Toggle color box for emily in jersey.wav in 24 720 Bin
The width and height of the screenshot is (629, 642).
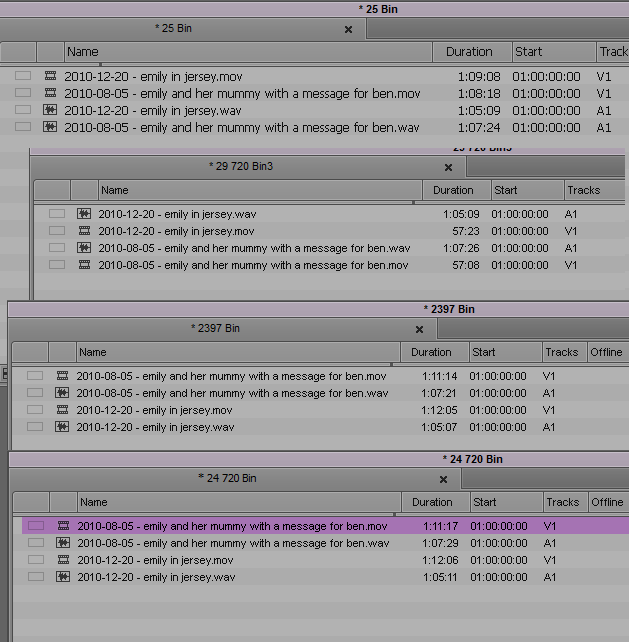[x=36, y=576]
